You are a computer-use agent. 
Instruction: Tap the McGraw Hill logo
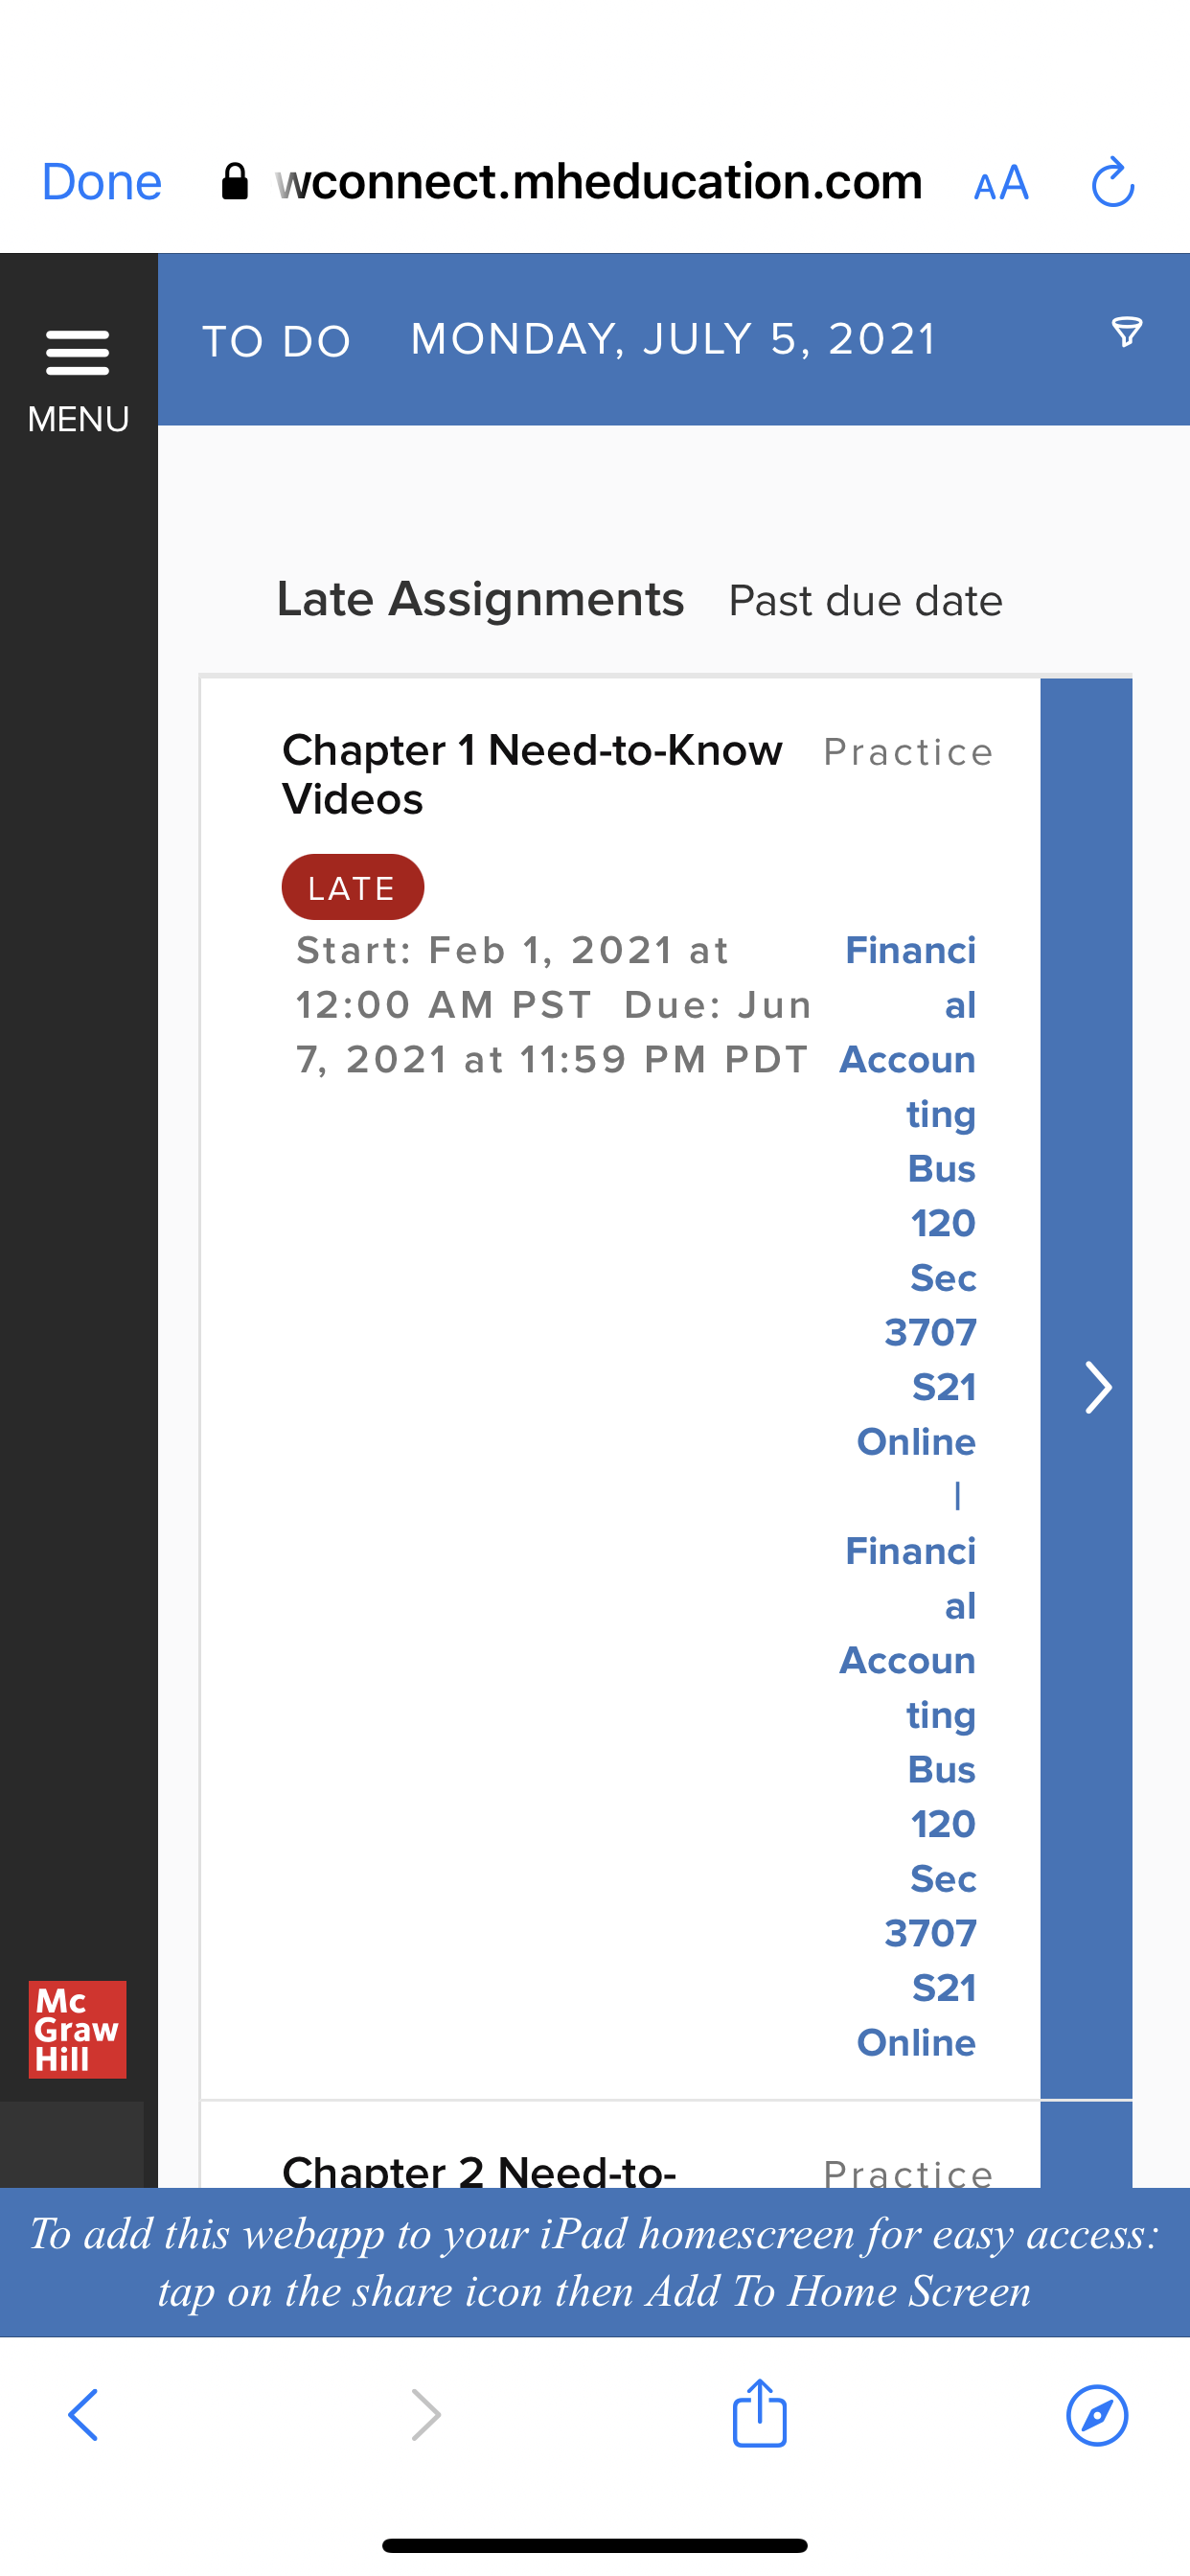click(x=77, y=2029)
